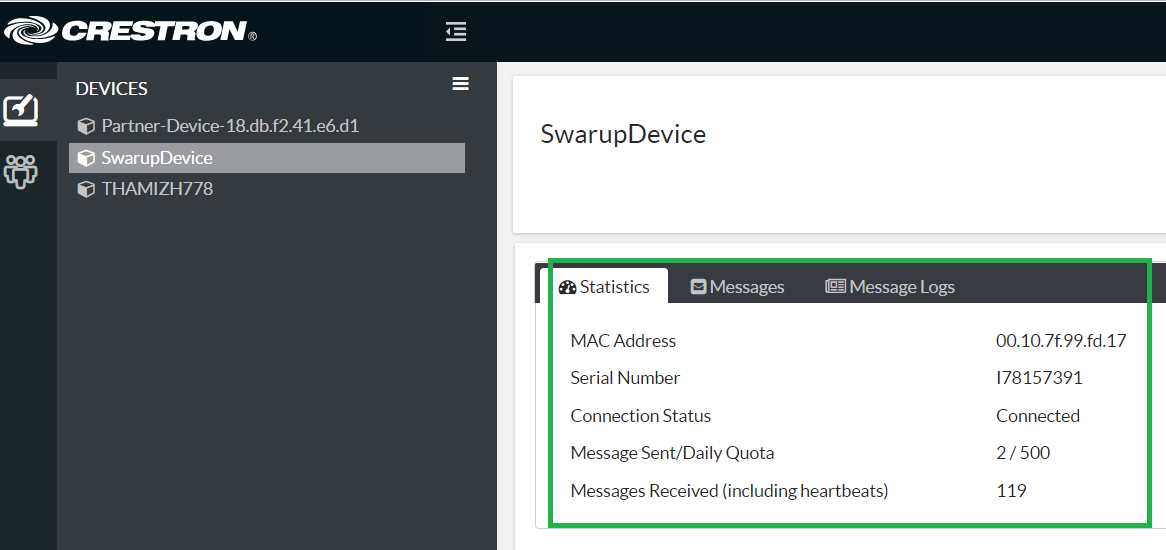The width and height of the screenshot is (1166, 550).
Task: Switch to the Message Logs tab
Action: point(890,287)
